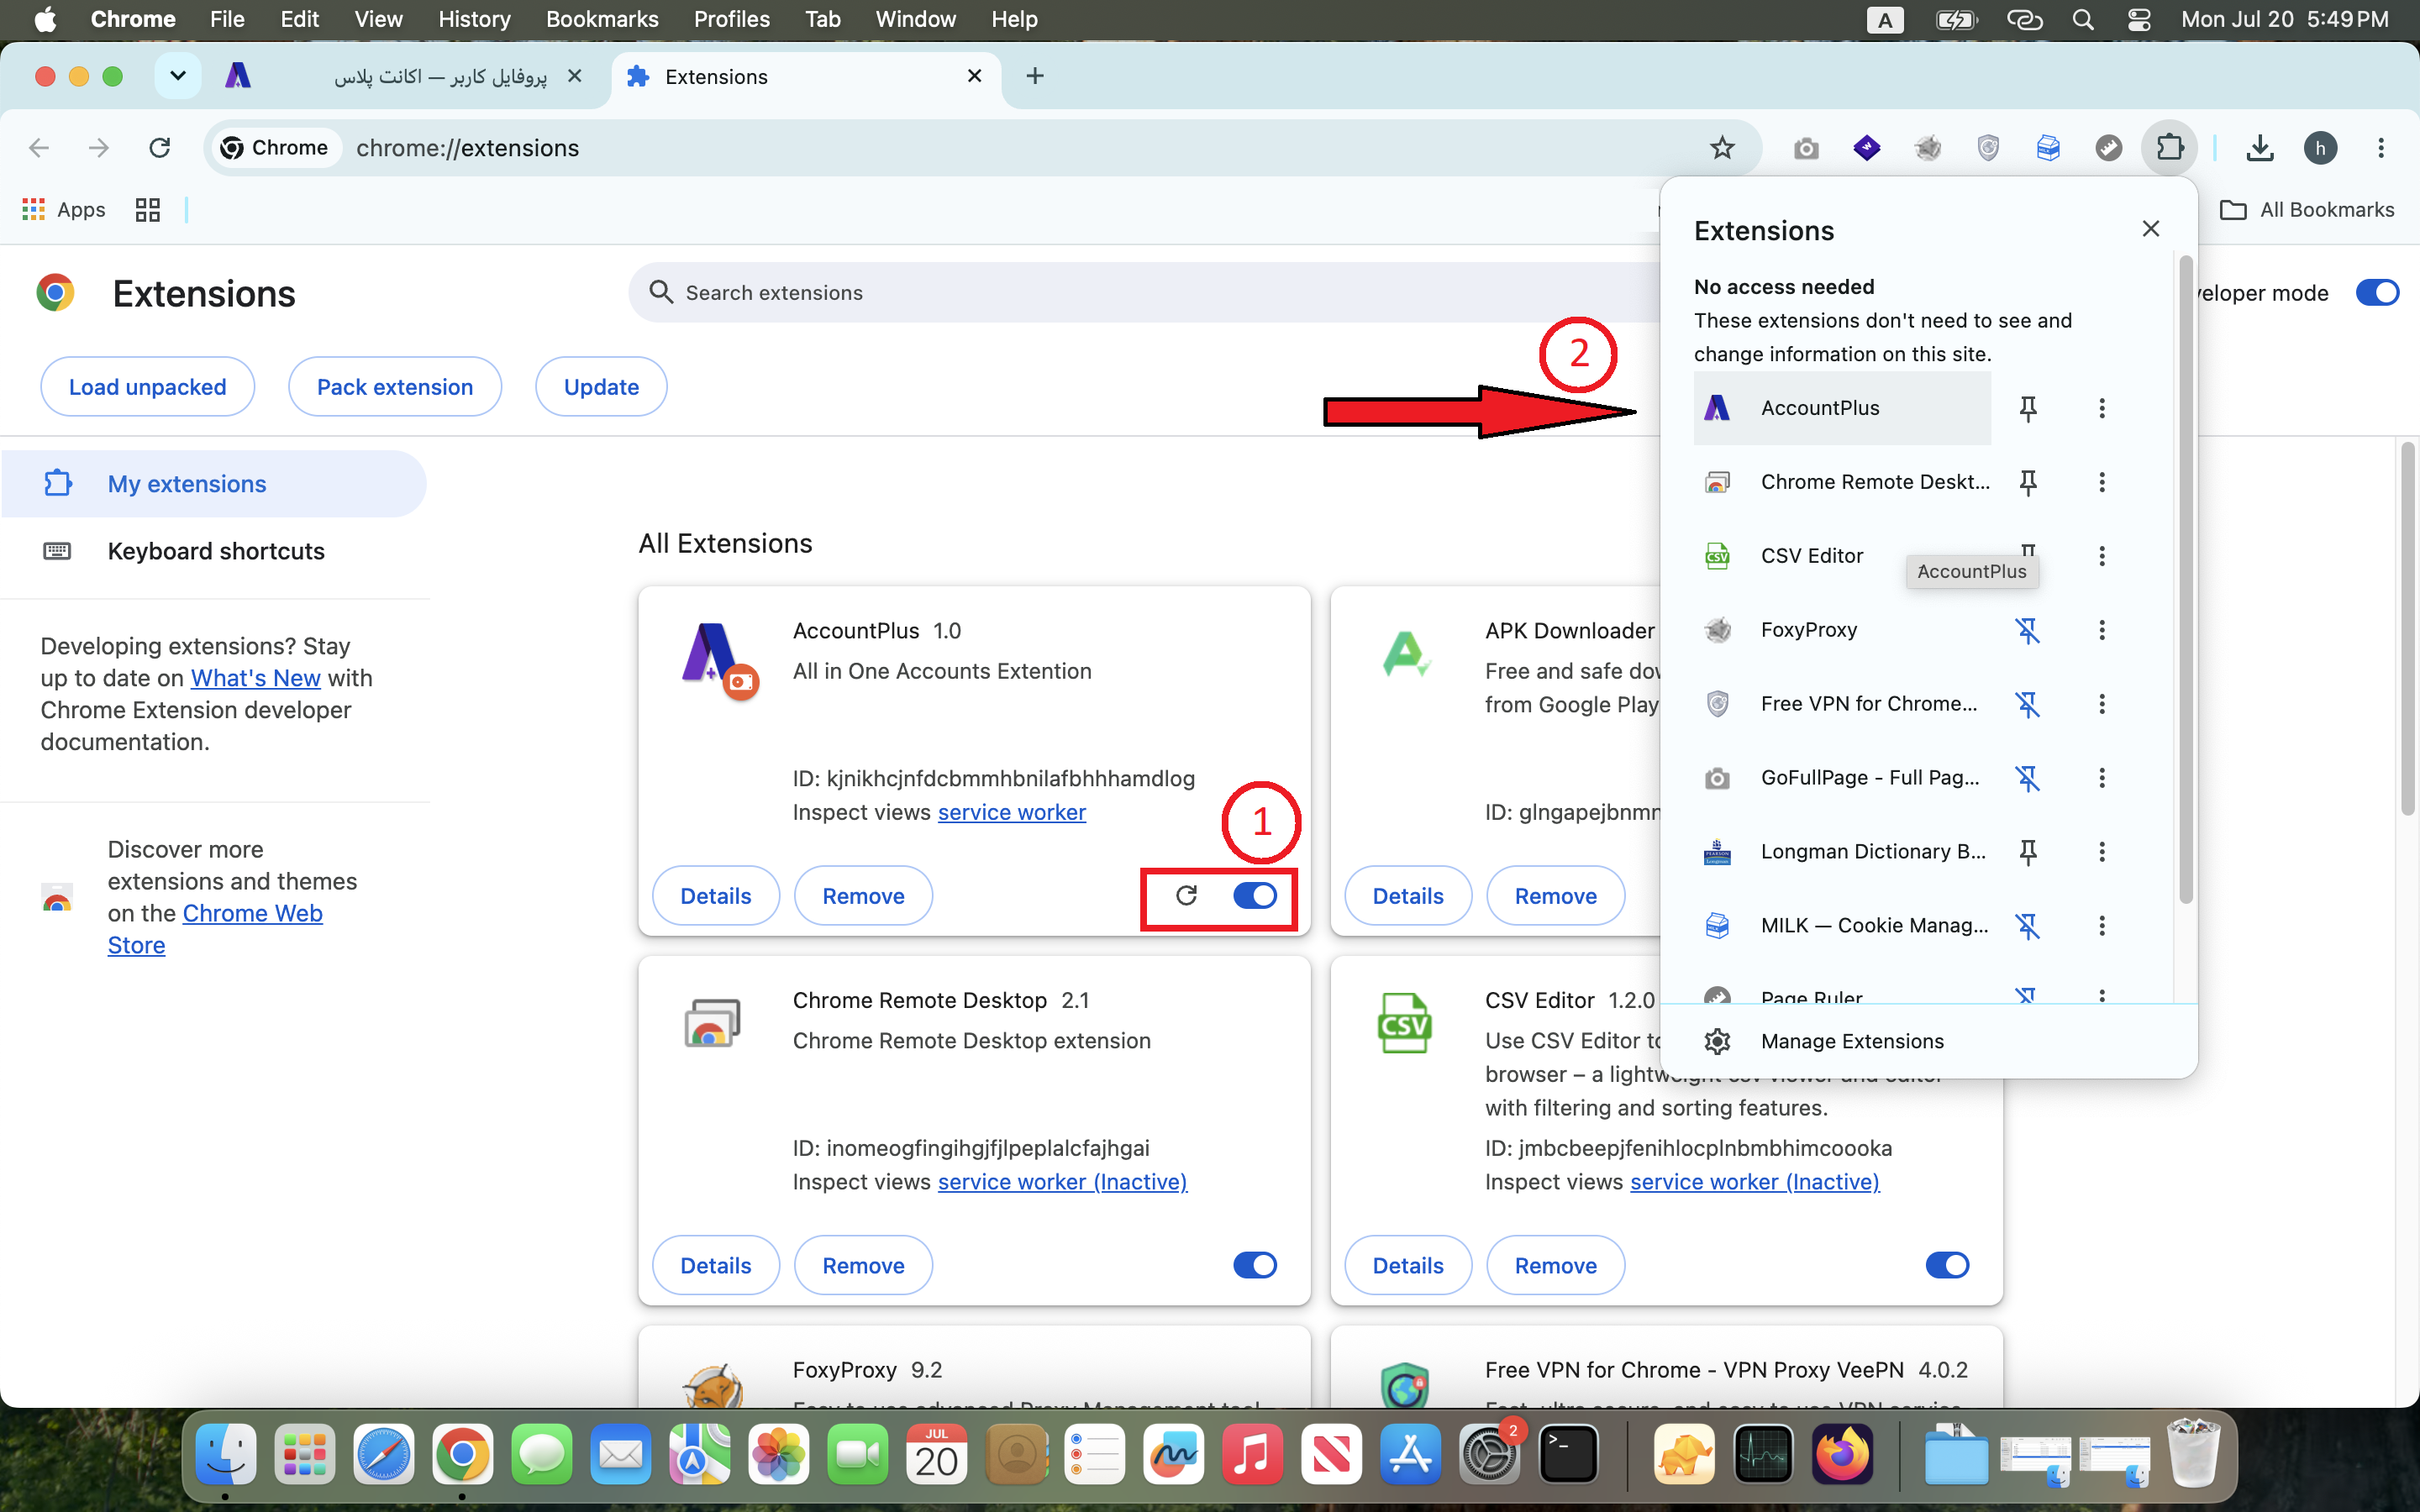Open the What's New link
The height and width of the screenshot is (1512, 2420).
256,678
